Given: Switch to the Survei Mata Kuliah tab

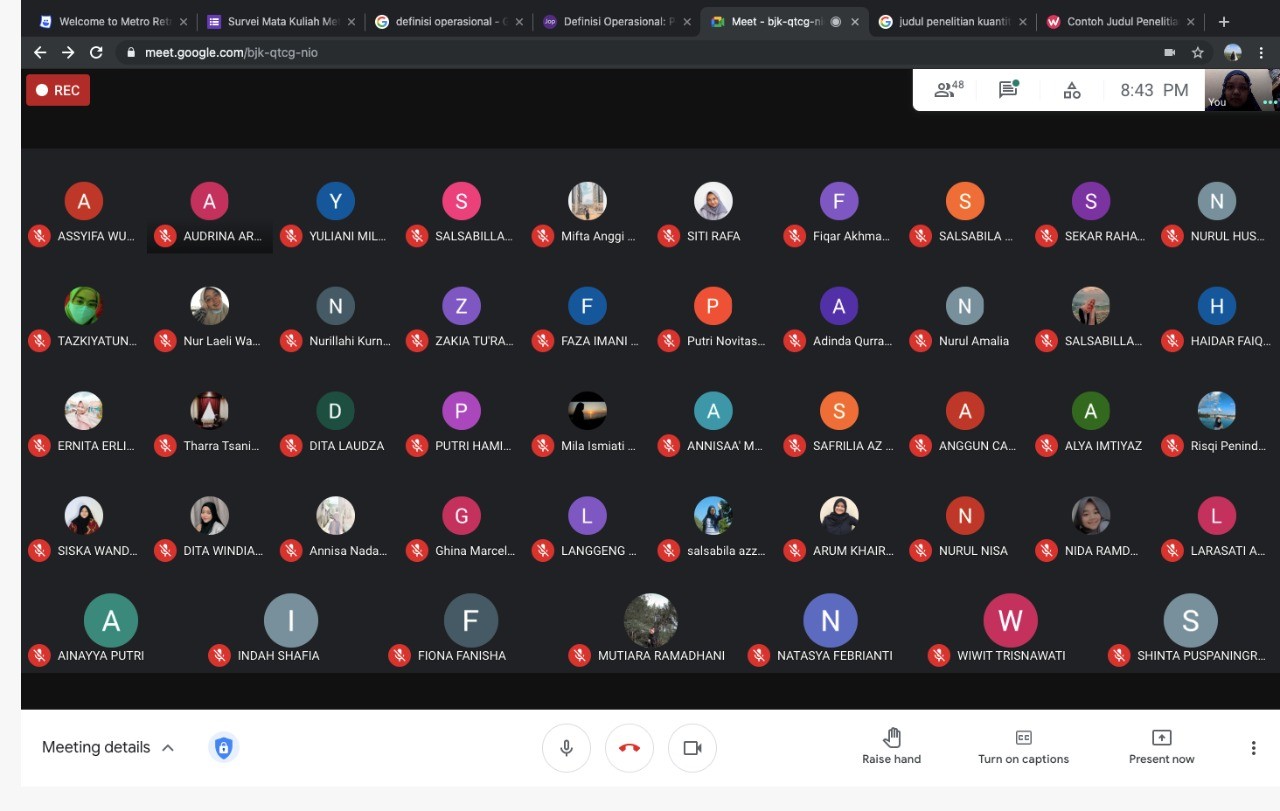Looking at the screenshot, I should point(279,21).
